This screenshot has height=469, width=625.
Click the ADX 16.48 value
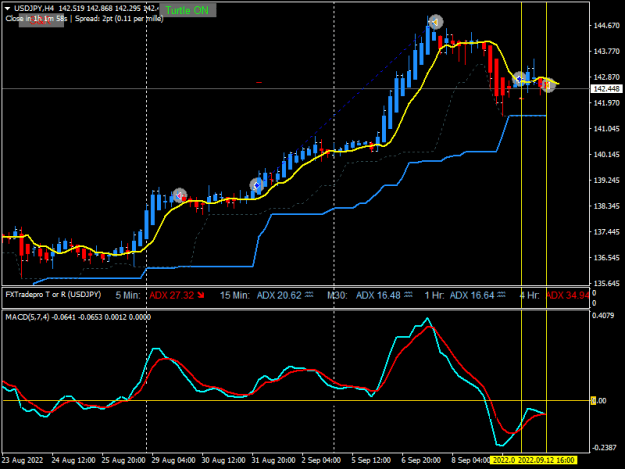[378, 295]
